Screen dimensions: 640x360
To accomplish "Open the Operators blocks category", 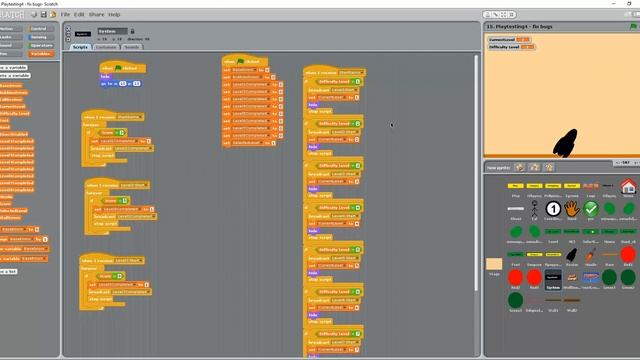I will click(x=41, y=45).
